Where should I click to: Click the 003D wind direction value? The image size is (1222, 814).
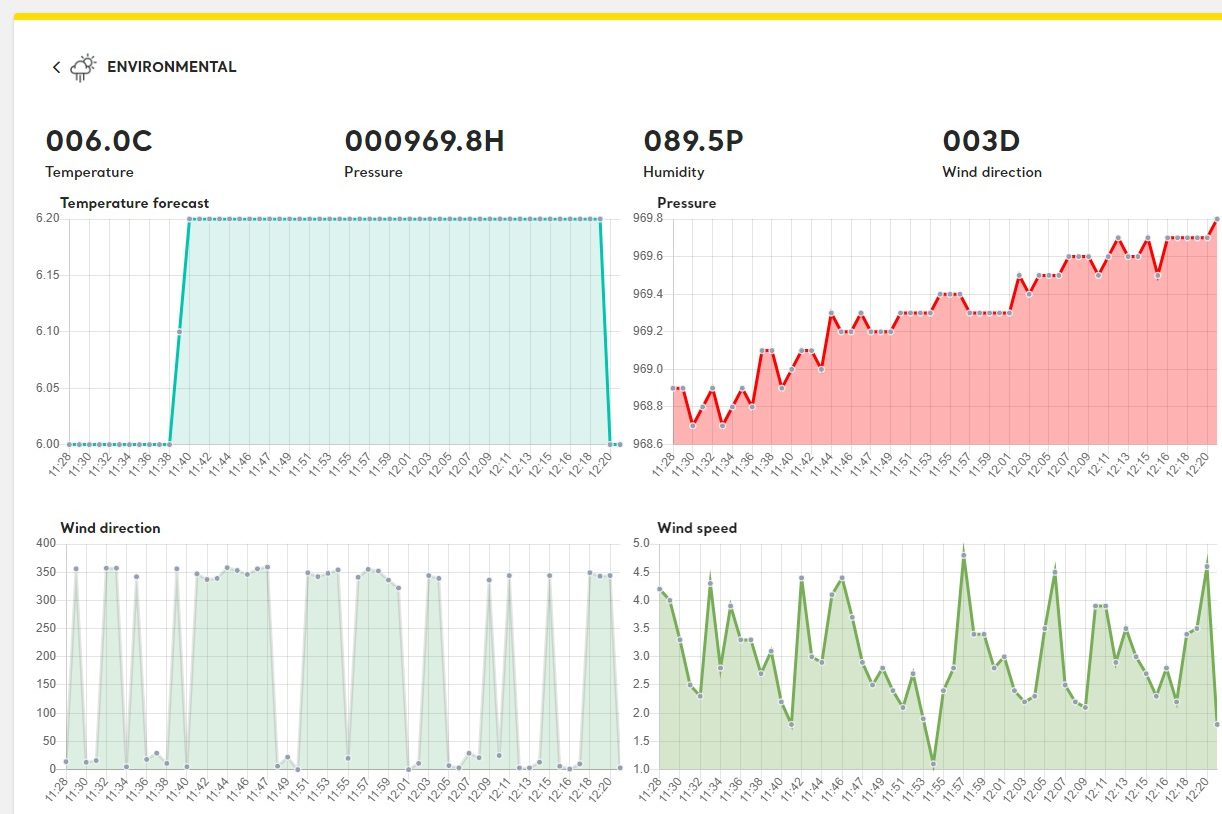tap(981, 141)
